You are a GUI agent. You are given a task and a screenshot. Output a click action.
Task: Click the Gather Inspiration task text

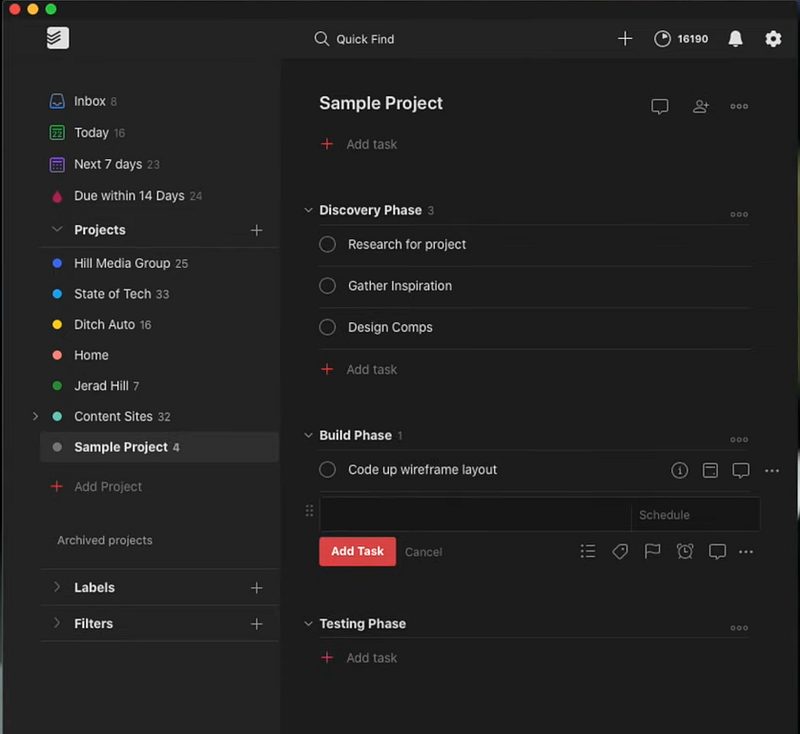(x=399, y=286)
